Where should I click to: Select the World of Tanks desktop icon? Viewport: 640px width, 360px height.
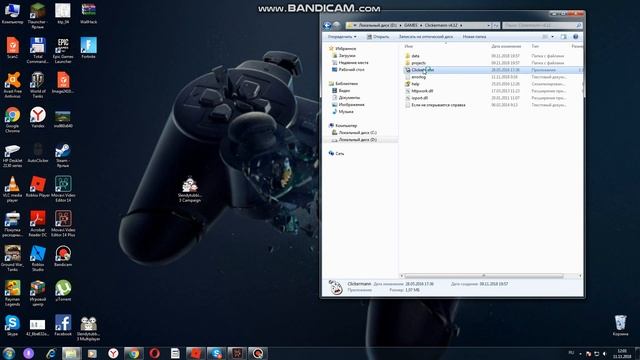point(38,85)
